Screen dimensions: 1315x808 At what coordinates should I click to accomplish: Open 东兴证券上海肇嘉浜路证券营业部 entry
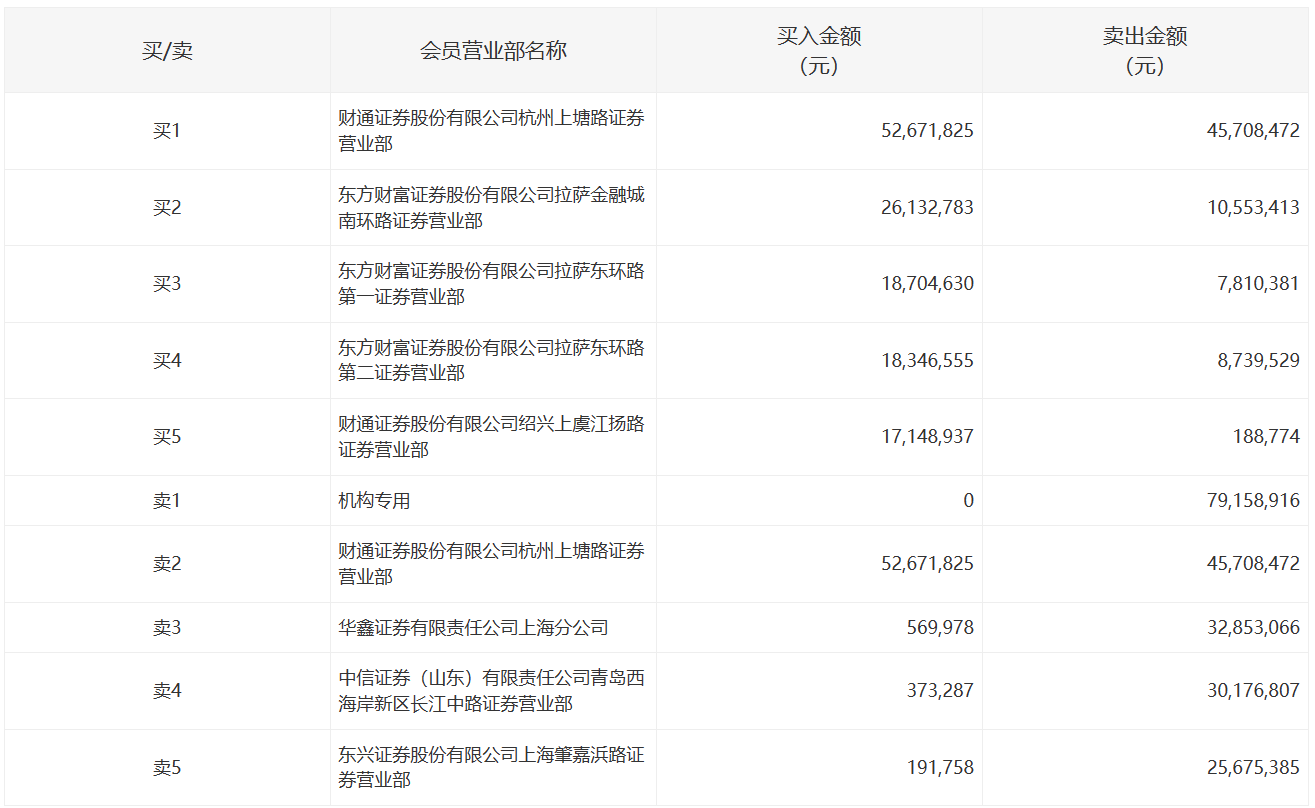pos(491,767)
